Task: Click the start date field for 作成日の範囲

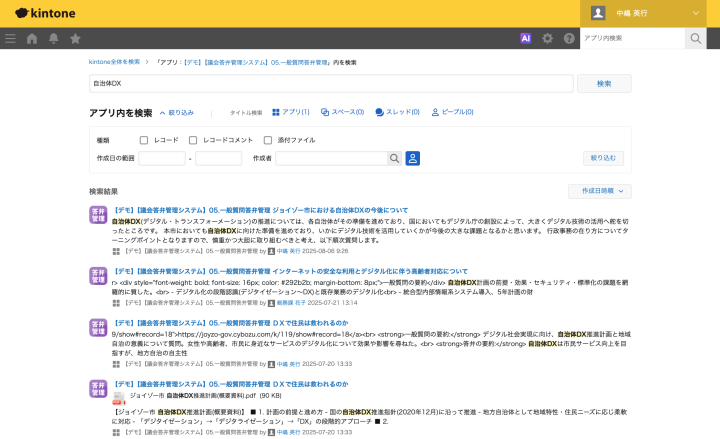Action: tap(162, 158)
